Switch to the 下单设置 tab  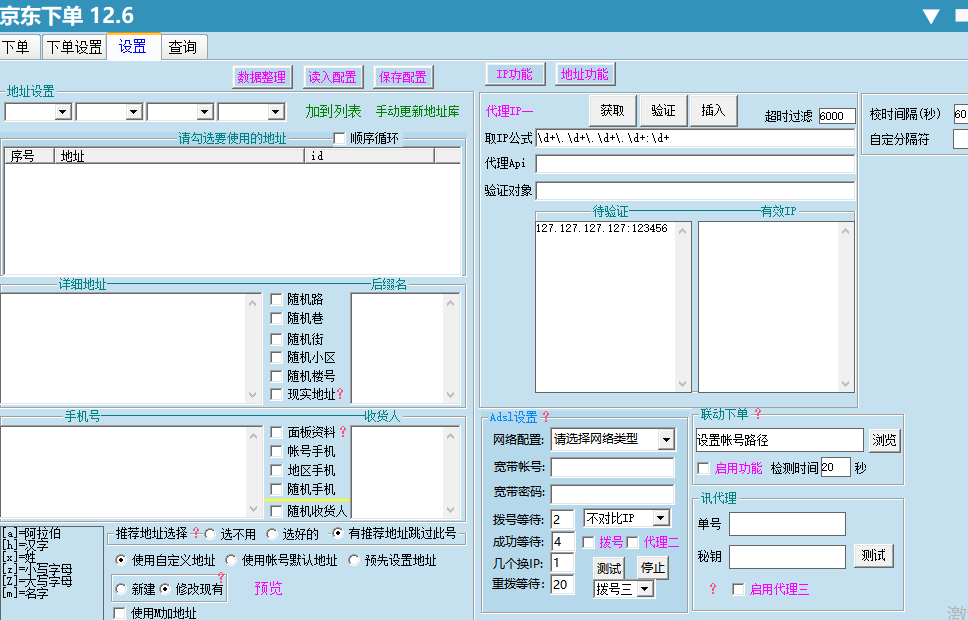75,47
